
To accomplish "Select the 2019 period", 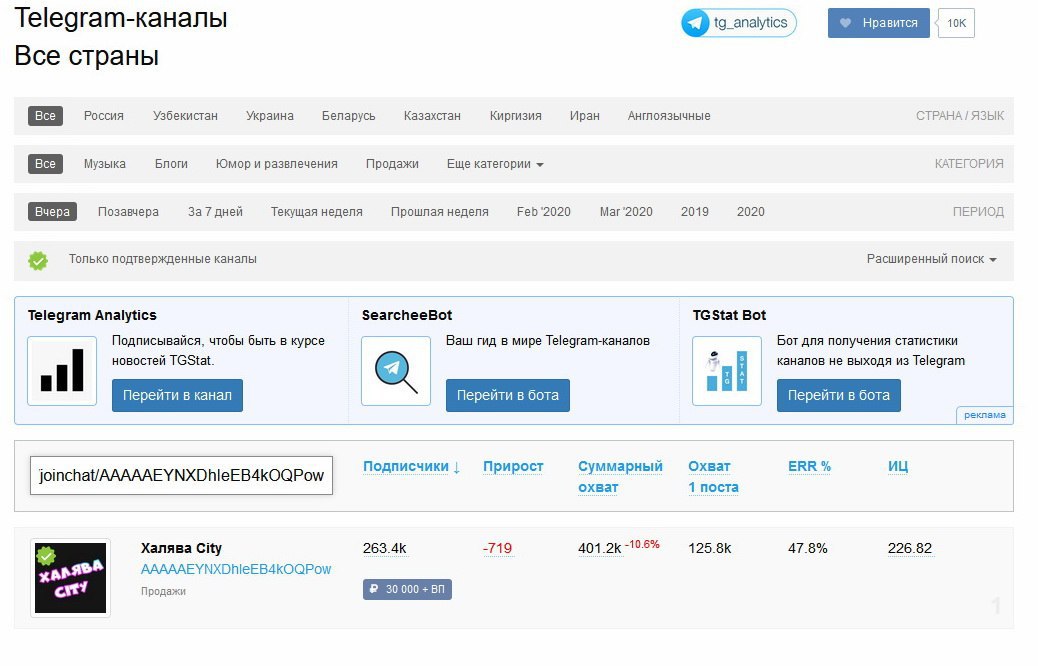I will click(694, 212).
